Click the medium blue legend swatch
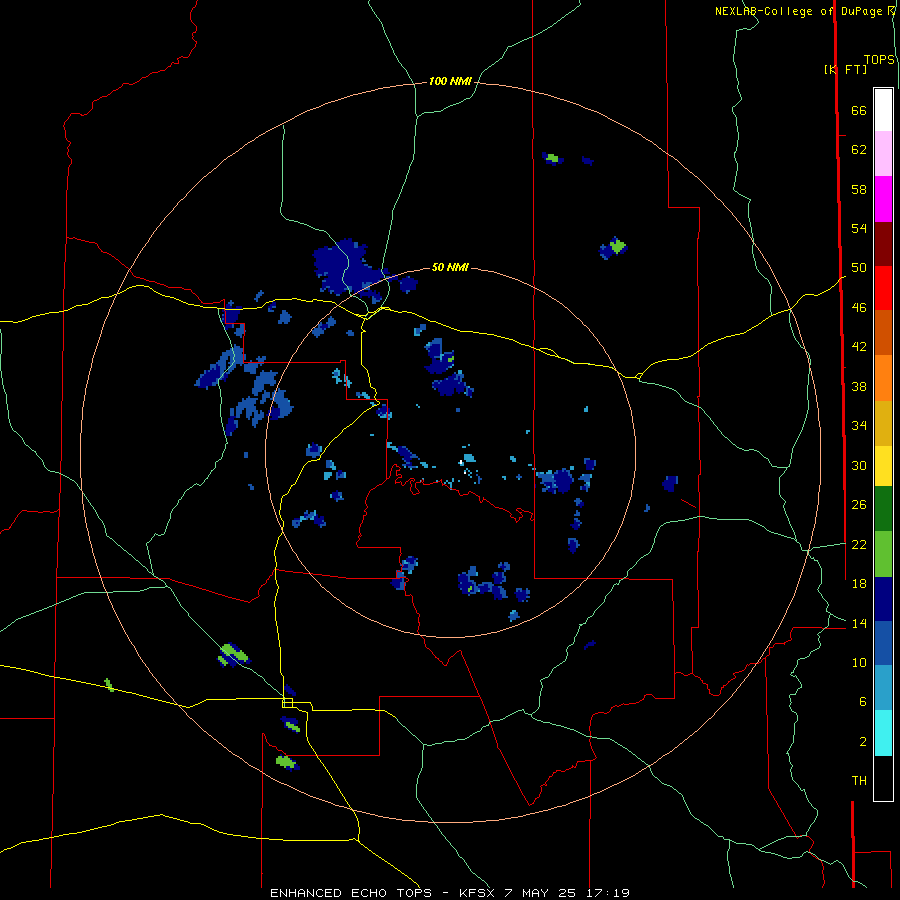 pos(883,643)
